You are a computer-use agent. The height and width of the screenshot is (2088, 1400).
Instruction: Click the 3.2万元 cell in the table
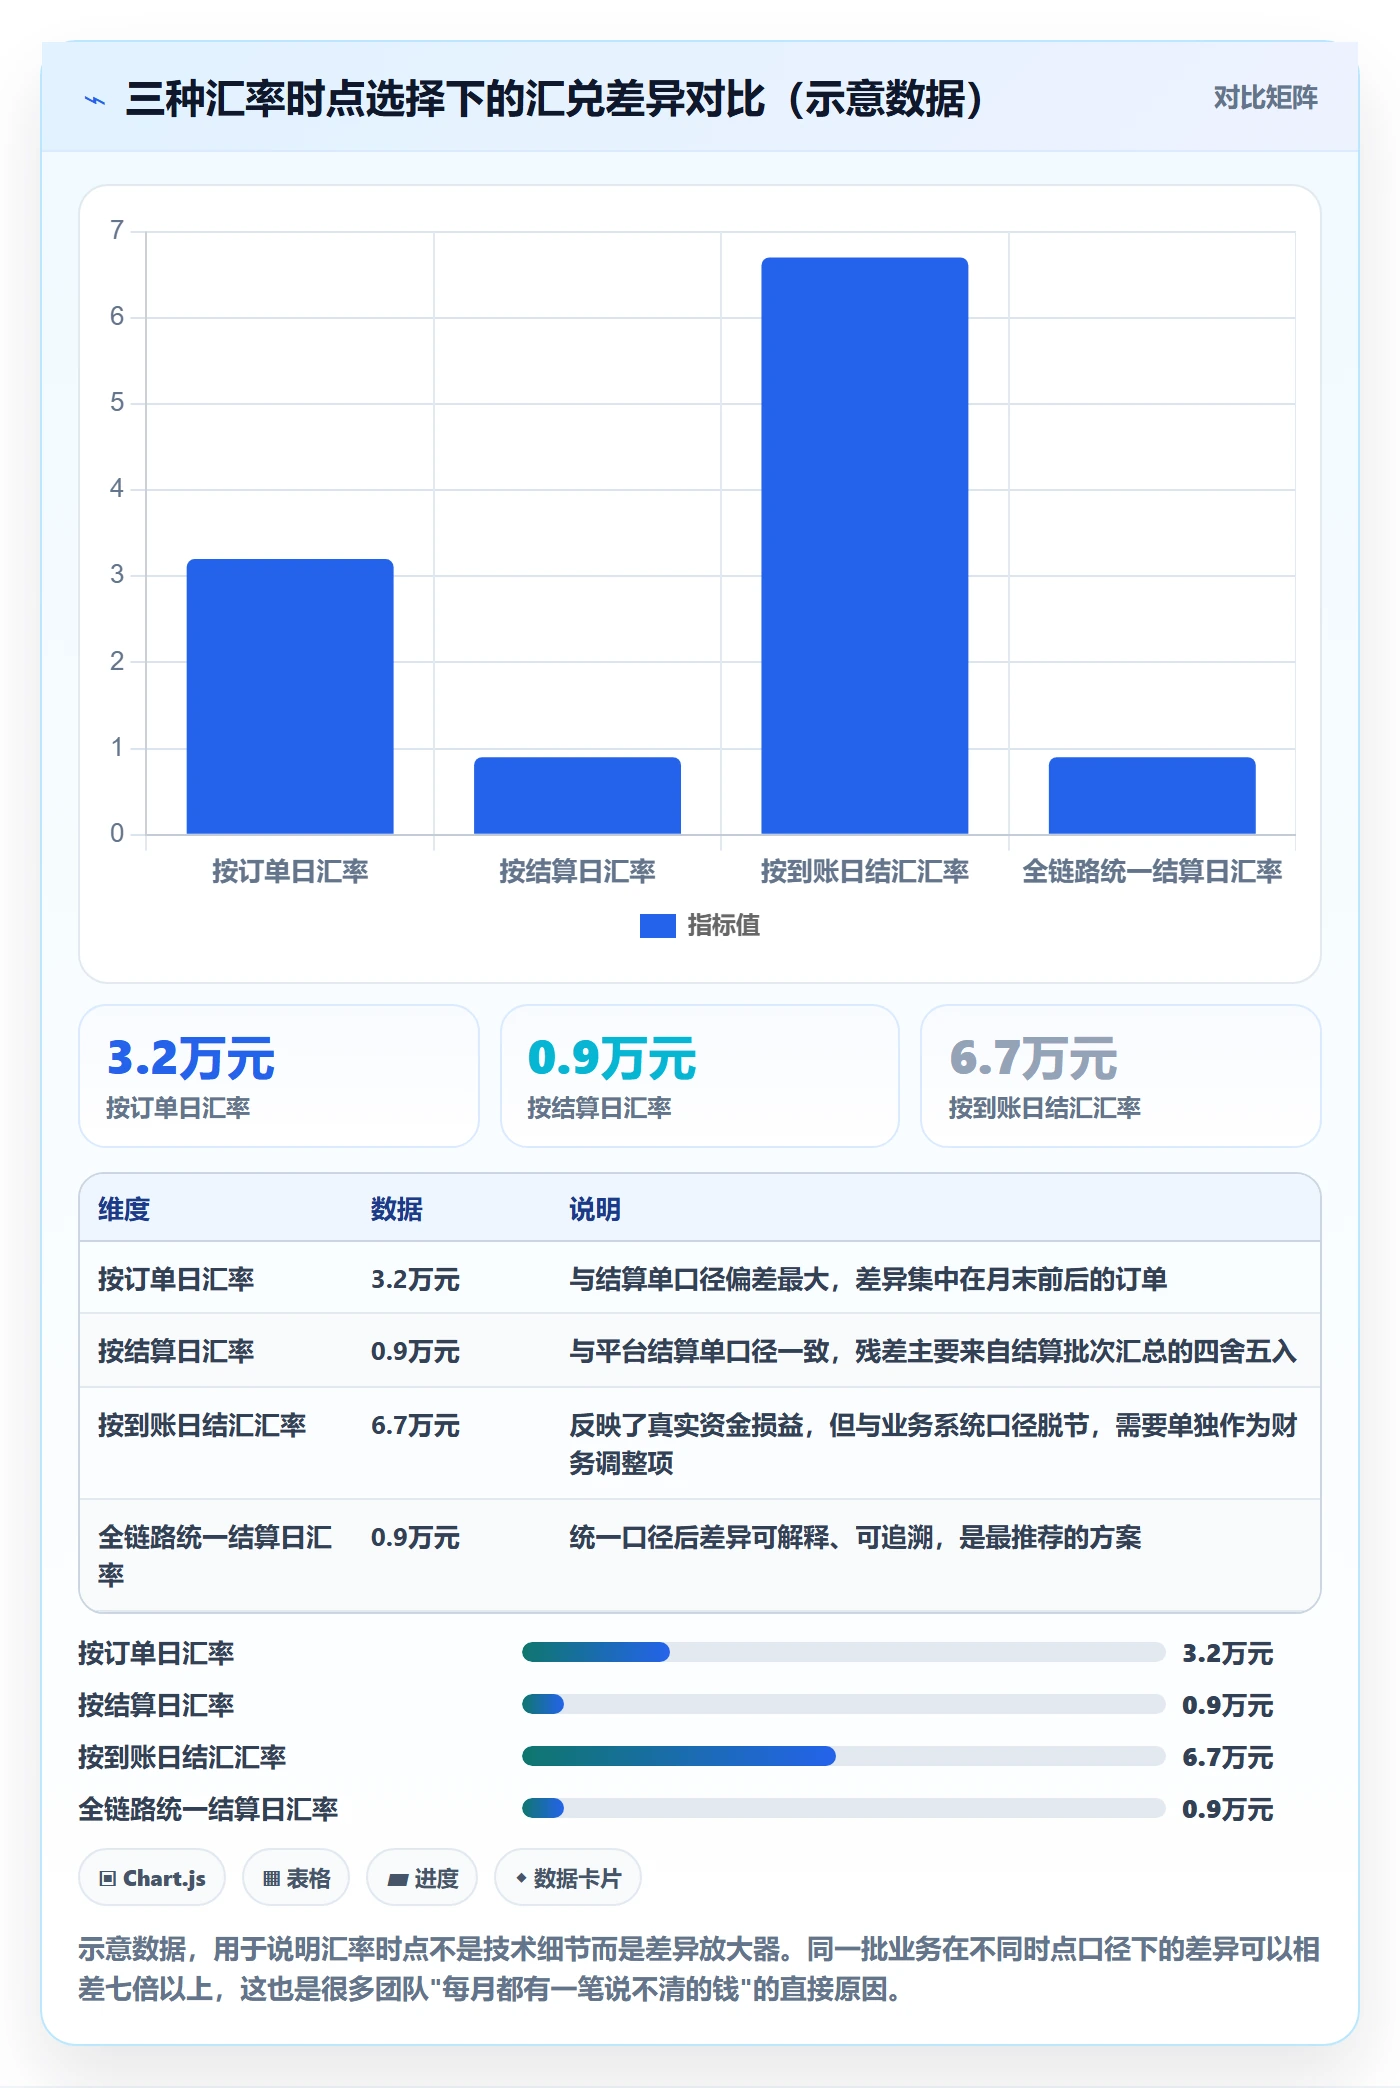coord(415,1279)
